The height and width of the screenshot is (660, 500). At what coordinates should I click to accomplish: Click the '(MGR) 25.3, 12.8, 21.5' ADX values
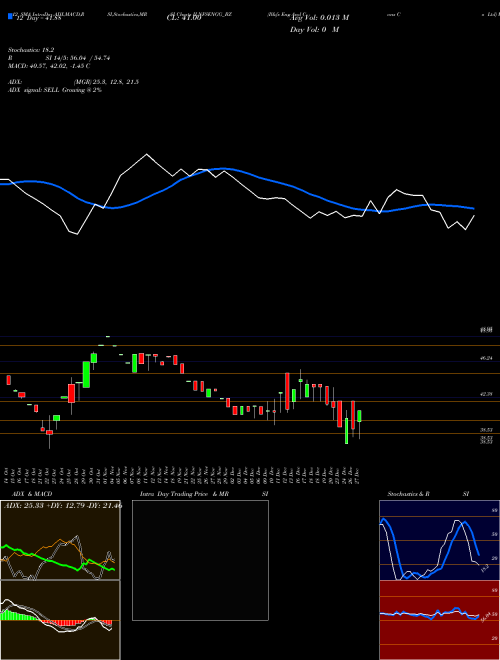pyautogui.click(x=106, y=82)
